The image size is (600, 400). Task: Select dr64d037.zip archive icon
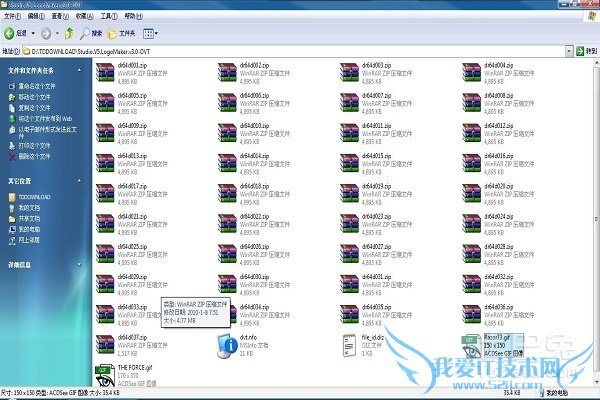[105, 345]
